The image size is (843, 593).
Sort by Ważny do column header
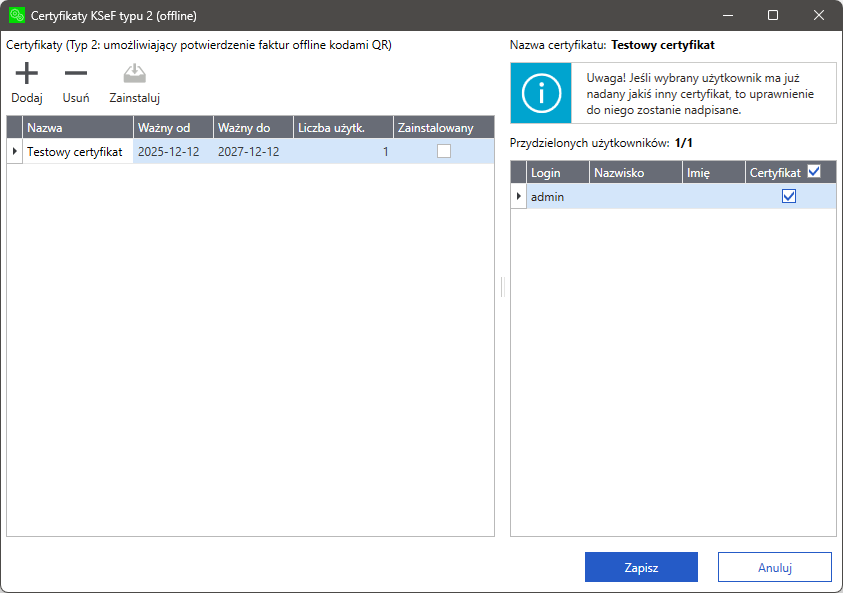click(252, 127)
